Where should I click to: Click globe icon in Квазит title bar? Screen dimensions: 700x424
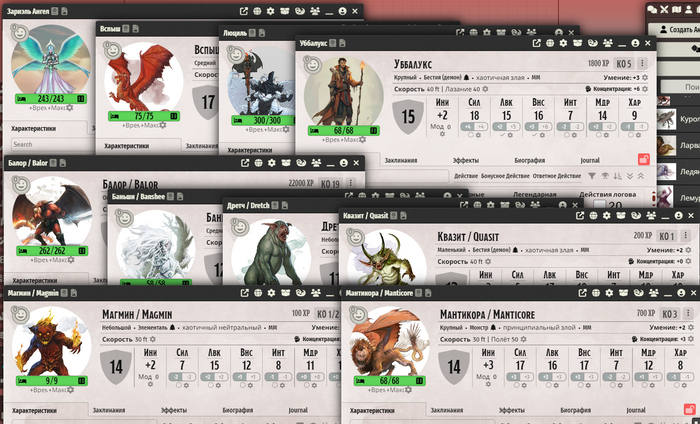coord(593,216)
